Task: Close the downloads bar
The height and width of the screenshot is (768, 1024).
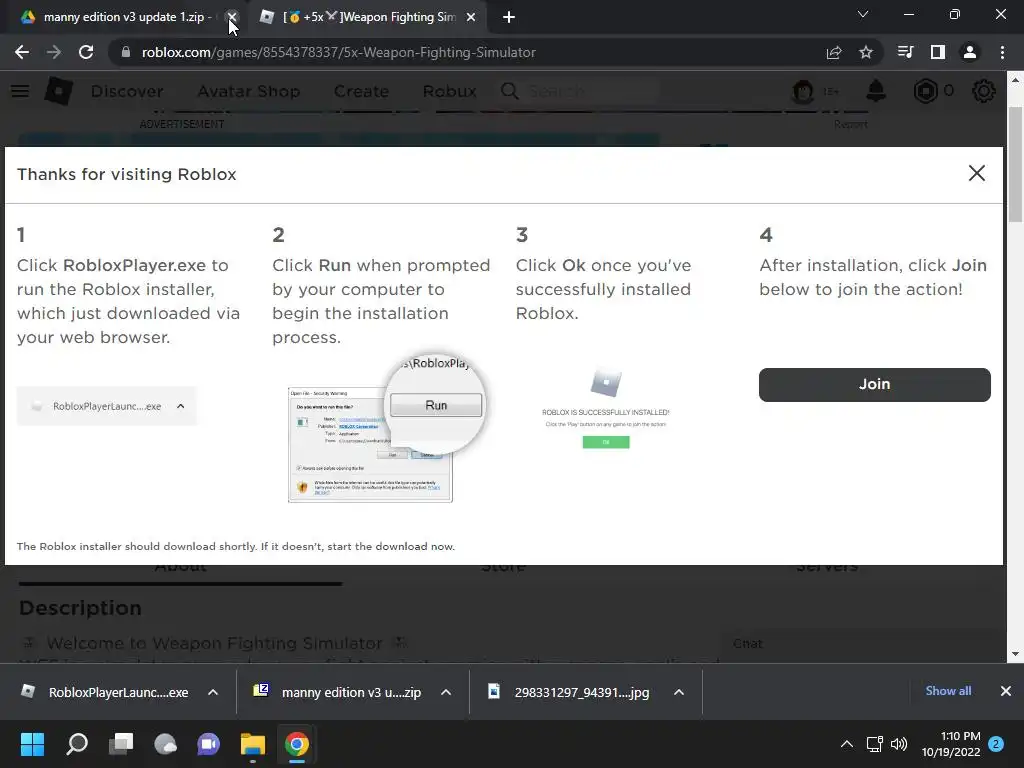Action: tap(1006, 691)
